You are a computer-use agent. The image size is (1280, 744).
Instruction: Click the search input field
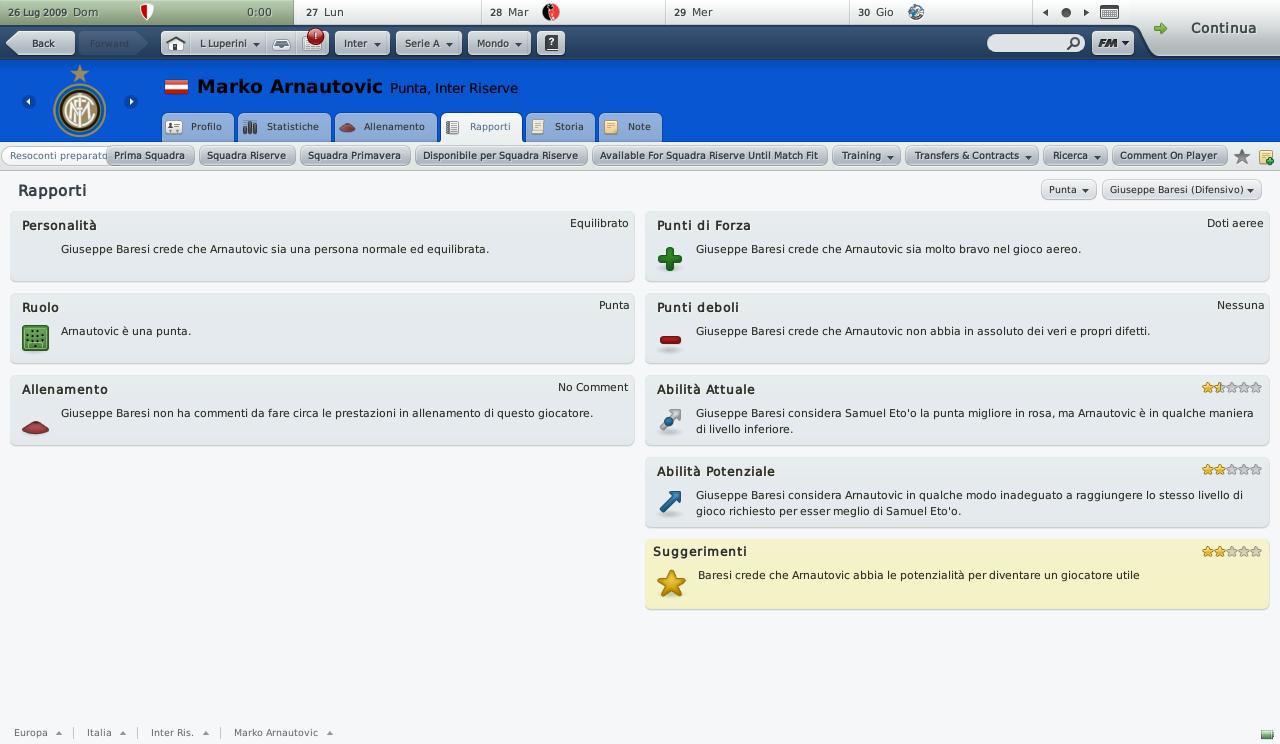[1035, 43]
